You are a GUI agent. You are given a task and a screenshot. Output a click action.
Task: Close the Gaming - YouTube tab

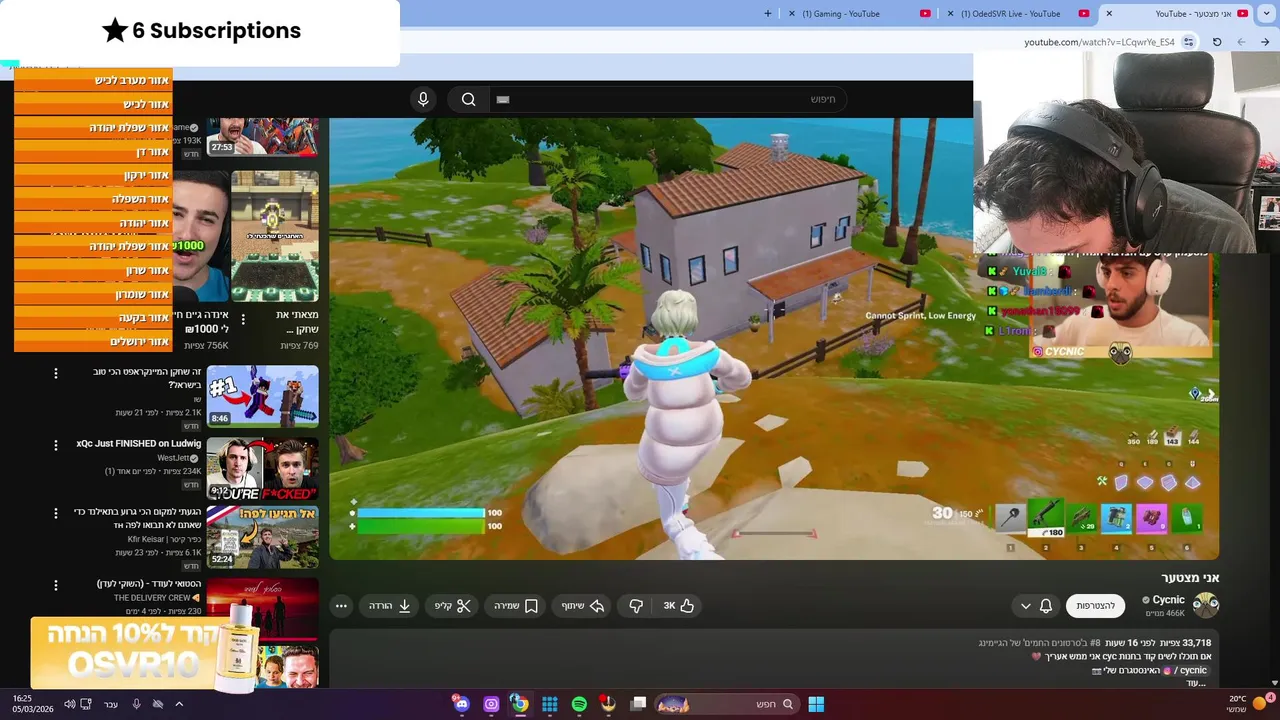click(792, 14)
